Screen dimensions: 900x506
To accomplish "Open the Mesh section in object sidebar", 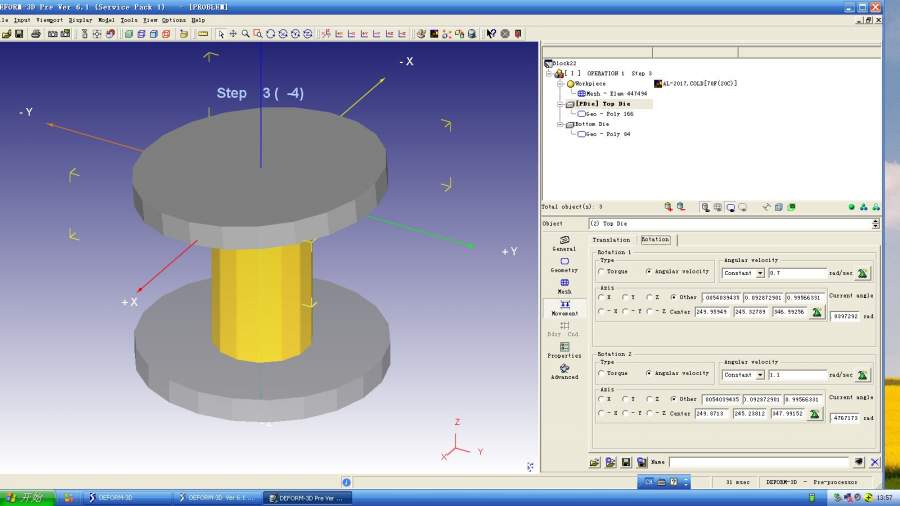I will pyautogui.click(x=564, y=286).
